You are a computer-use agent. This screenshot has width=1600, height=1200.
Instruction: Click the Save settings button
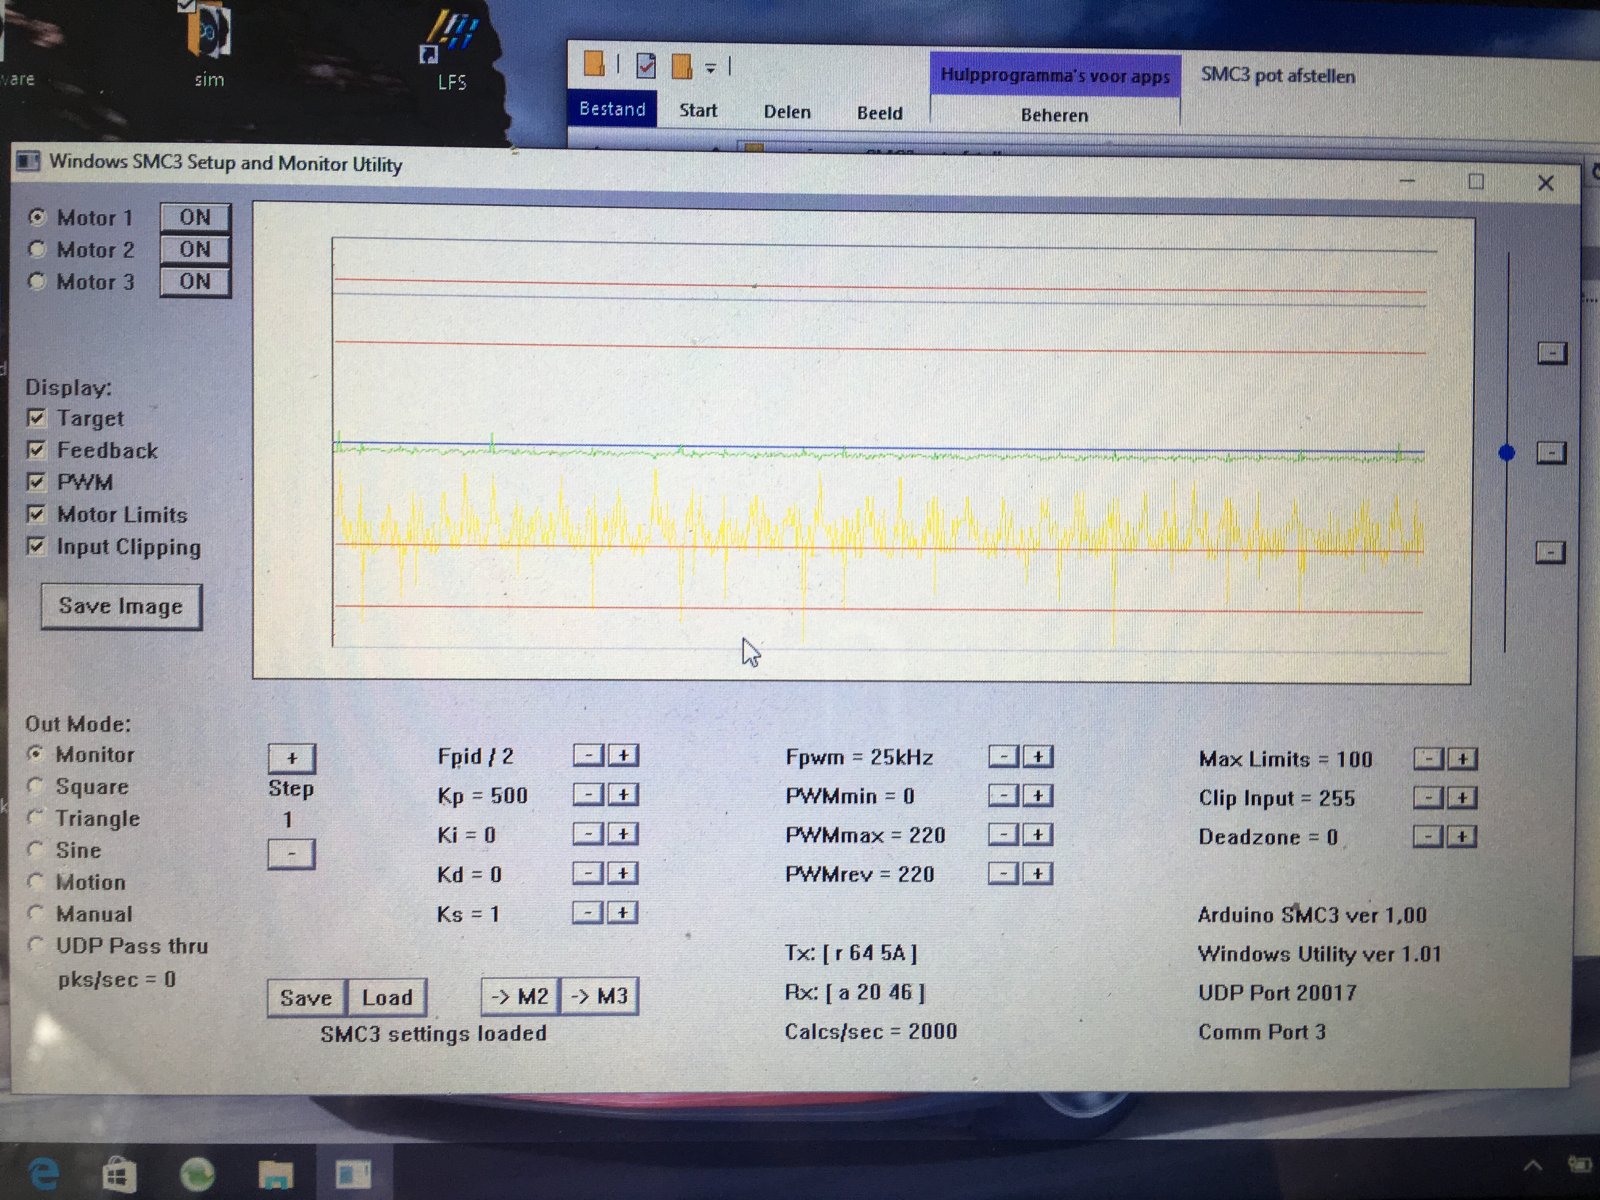[306, 997]
